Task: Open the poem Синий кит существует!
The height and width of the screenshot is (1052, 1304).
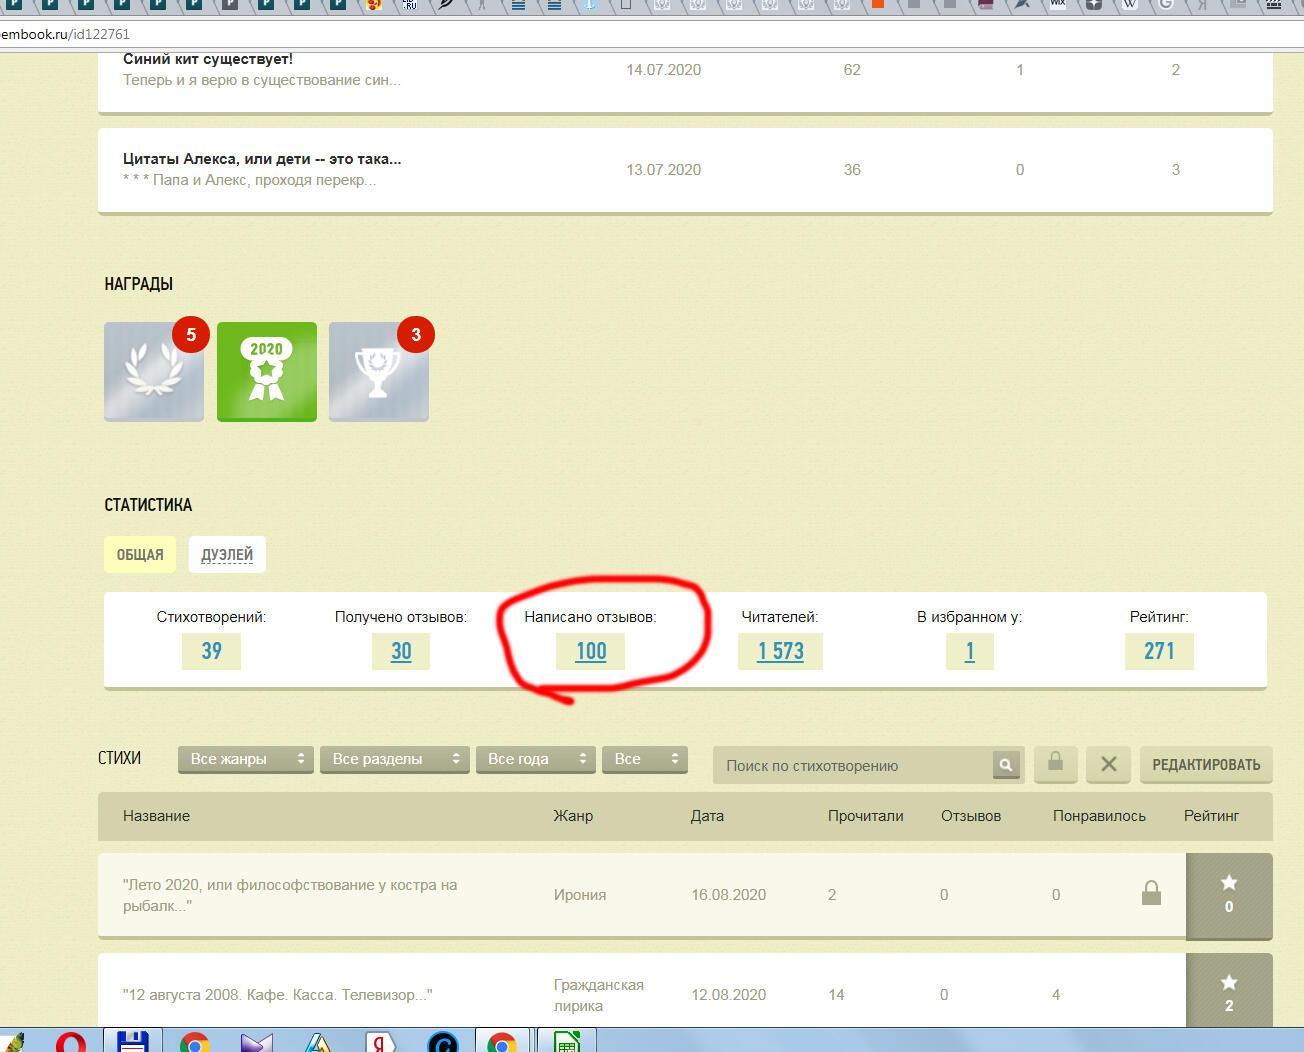Action: tap(208, 59)
